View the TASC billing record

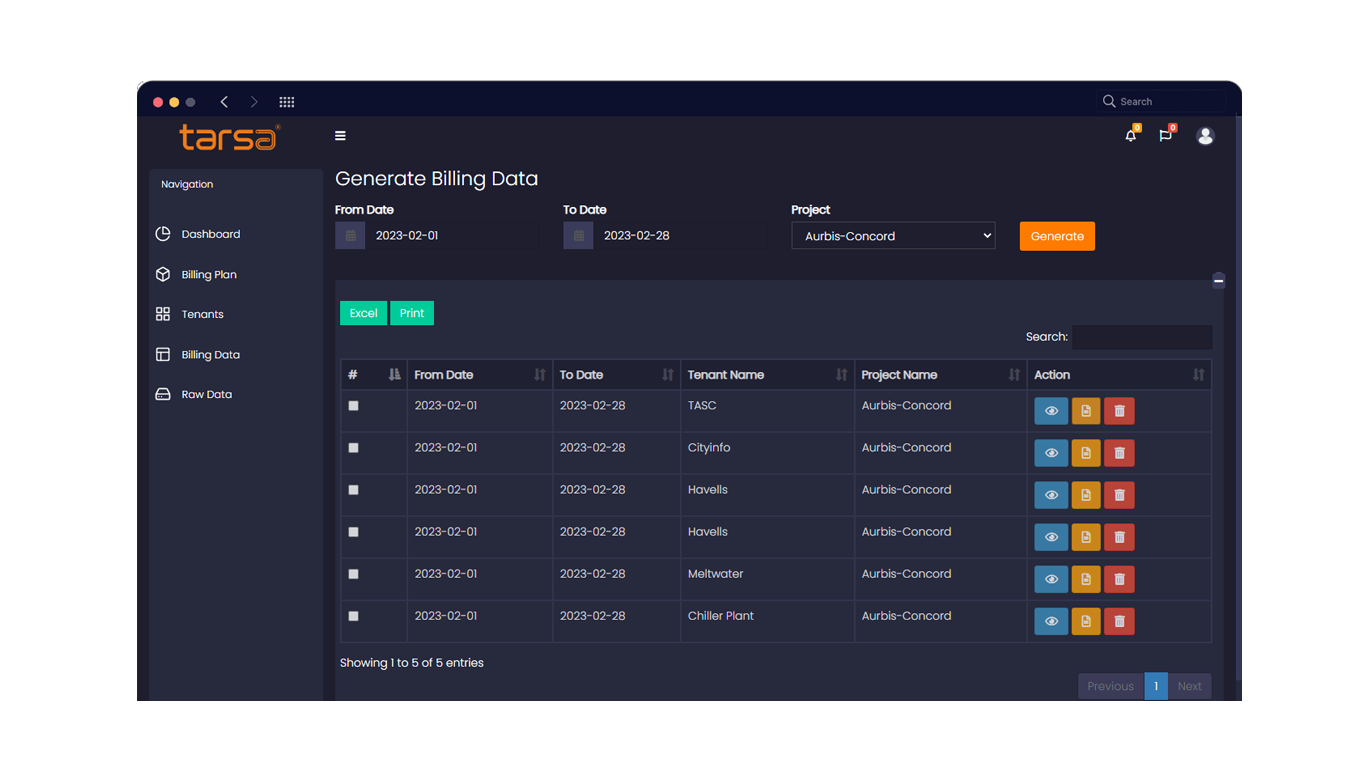pyautogui.click(x=1051, y=411)
